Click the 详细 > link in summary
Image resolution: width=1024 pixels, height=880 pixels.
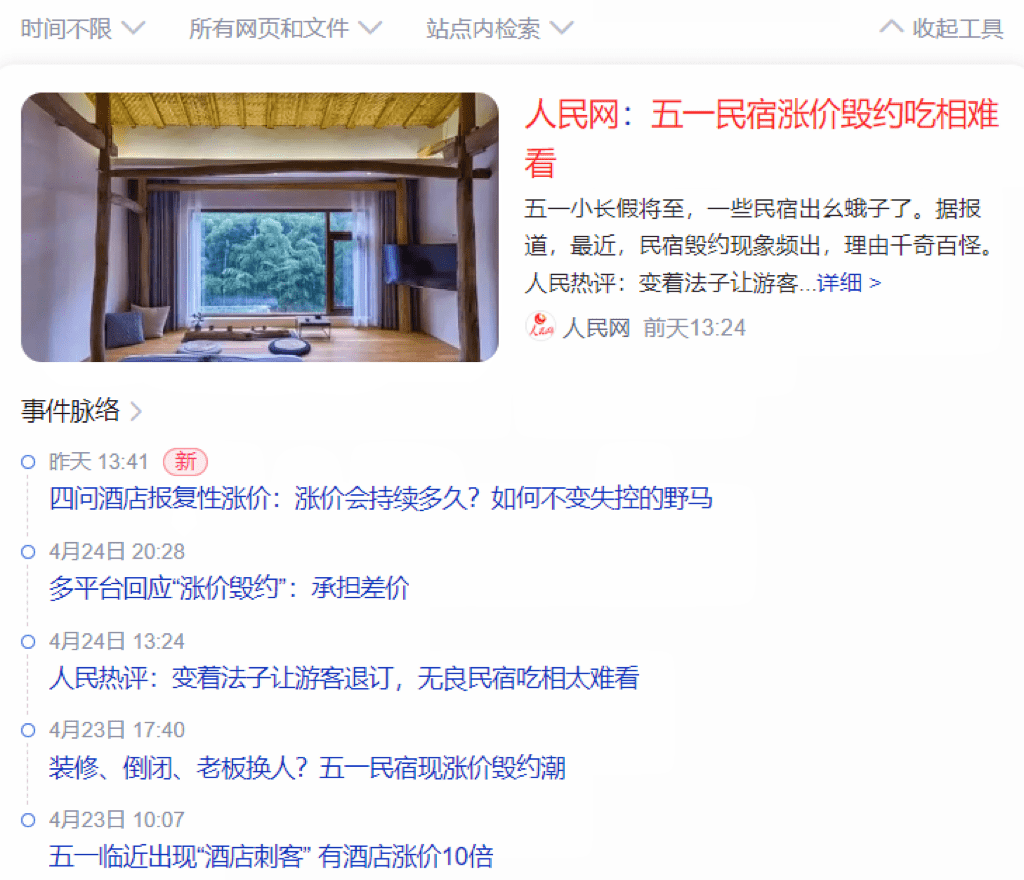pos(848,283)
